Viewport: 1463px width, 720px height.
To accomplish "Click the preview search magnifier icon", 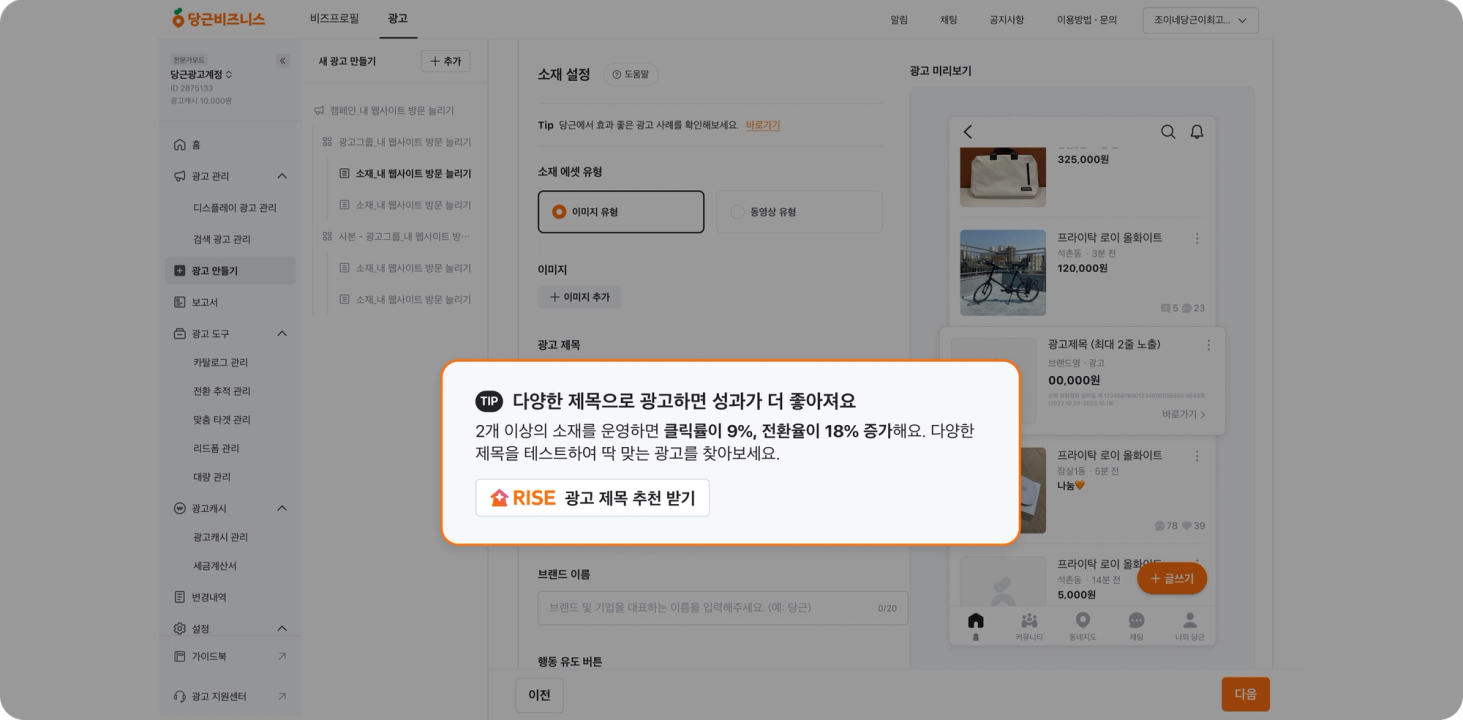I will tap(1168, 132).
